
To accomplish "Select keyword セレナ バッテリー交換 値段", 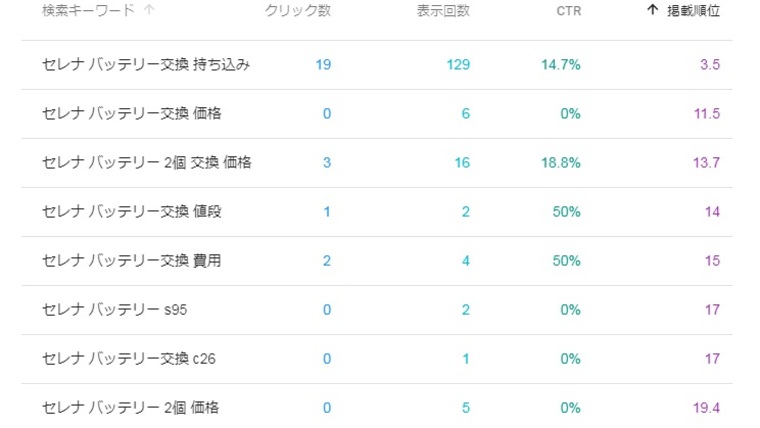I will pyautogui.click(x=132, y=212).
